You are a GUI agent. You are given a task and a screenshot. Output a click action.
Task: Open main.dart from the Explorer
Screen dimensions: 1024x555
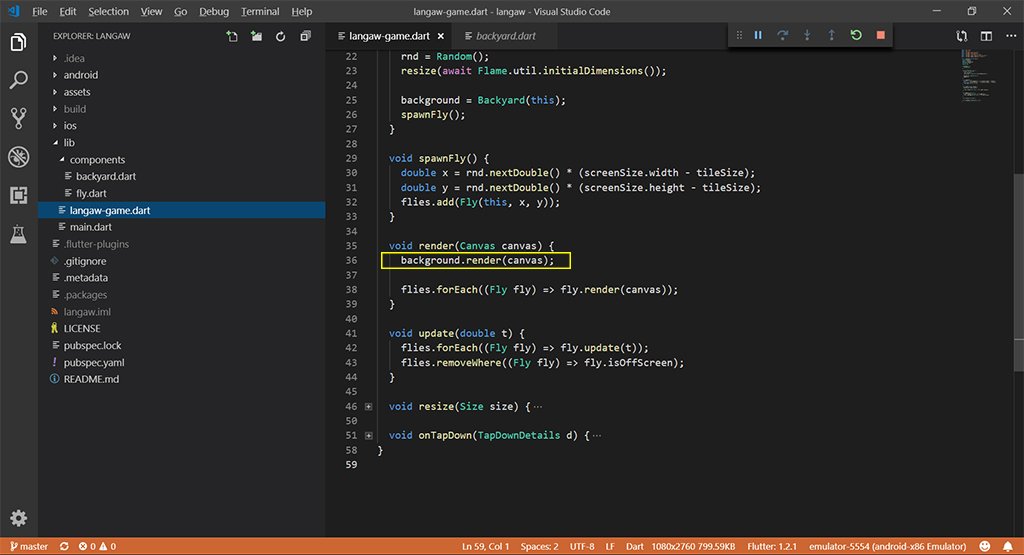(x=90, y=227)
